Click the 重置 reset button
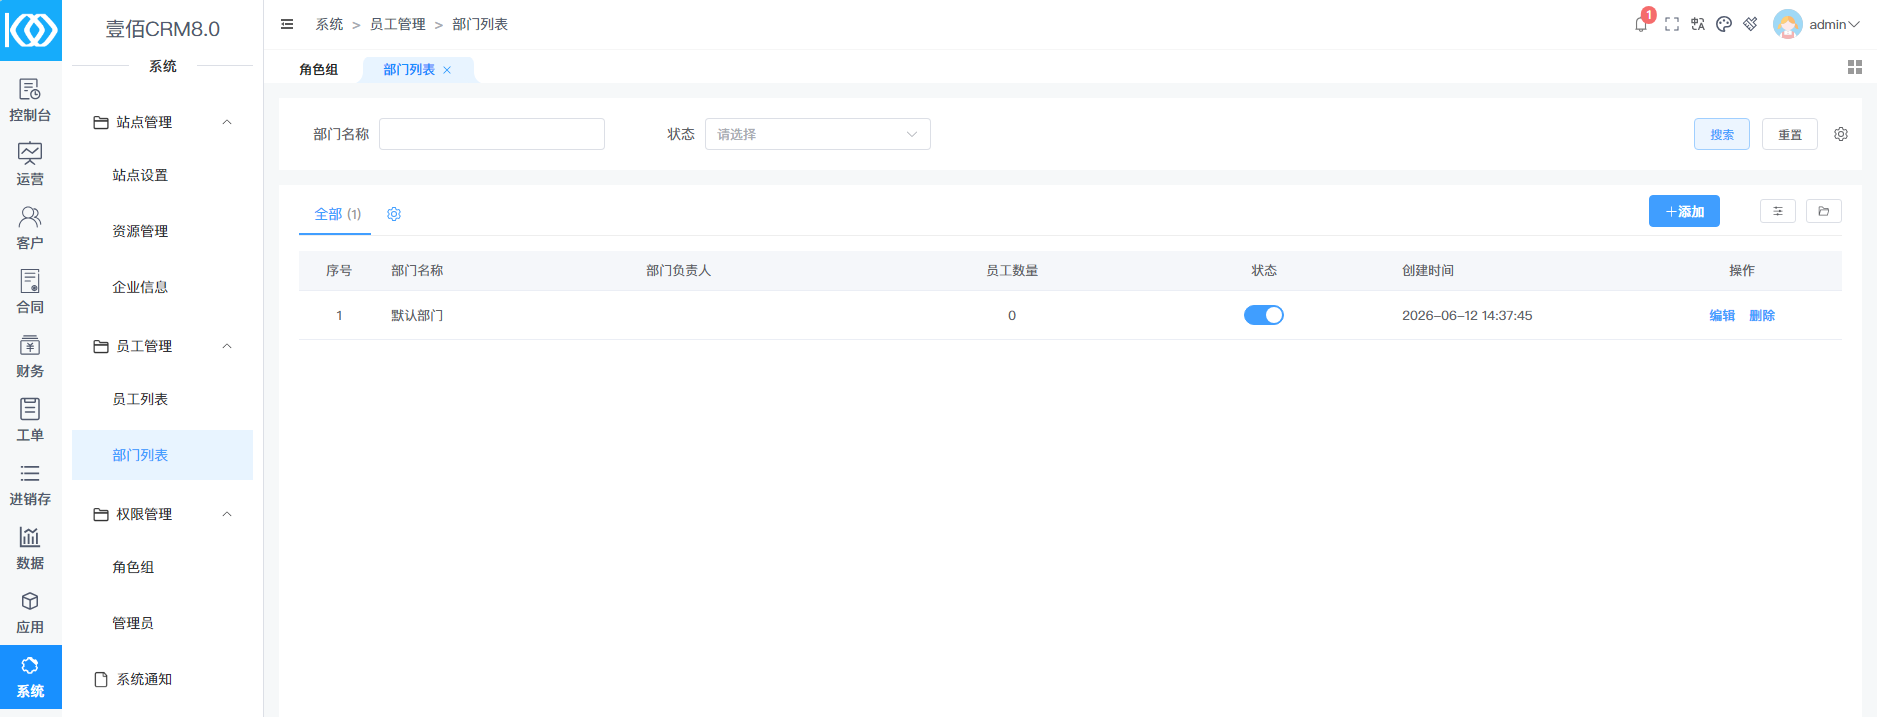Screen dimensions: 1877x717 pos(1790,134)
